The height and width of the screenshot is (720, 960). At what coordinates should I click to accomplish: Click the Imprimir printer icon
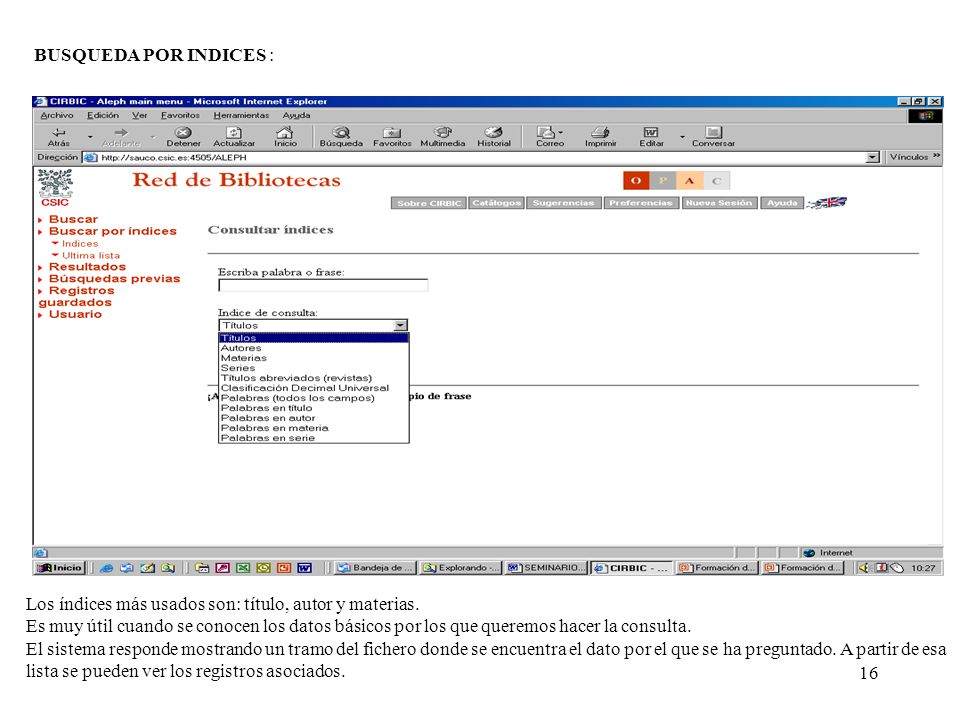coord(601,132)
